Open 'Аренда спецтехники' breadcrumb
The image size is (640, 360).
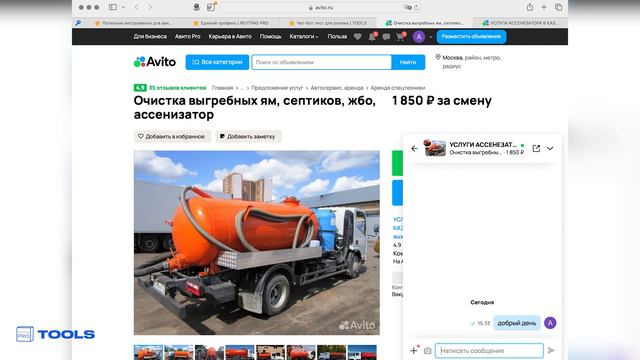[x=398, y=88]
